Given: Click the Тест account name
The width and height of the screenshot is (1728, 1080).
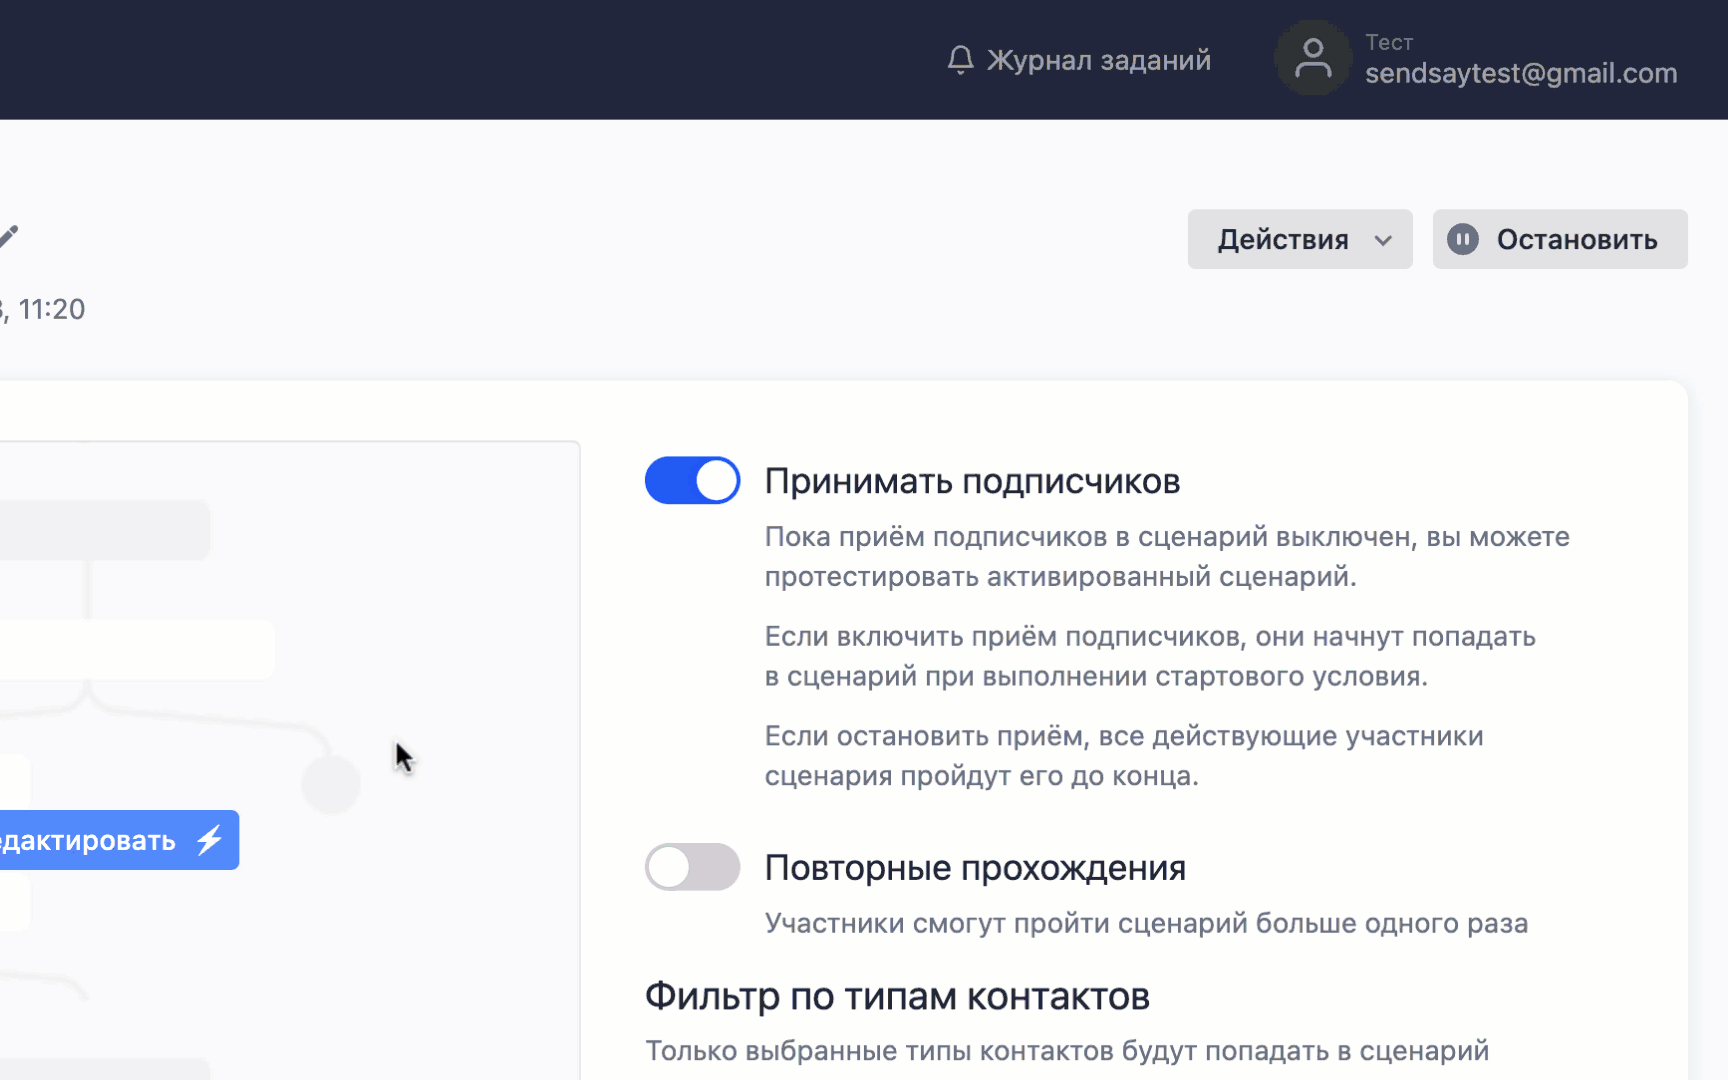Looking at the screenshot, I should coord(1389,42).
